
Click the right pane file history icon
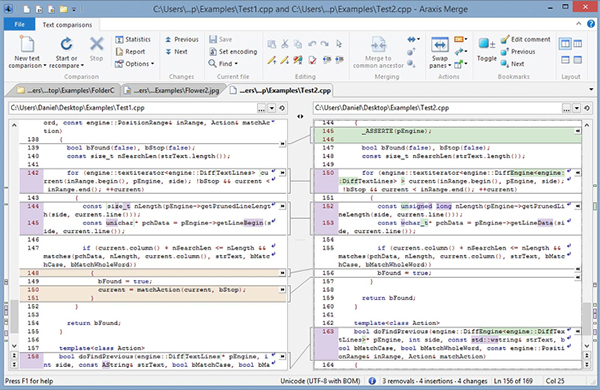click(x=587, y=108)
